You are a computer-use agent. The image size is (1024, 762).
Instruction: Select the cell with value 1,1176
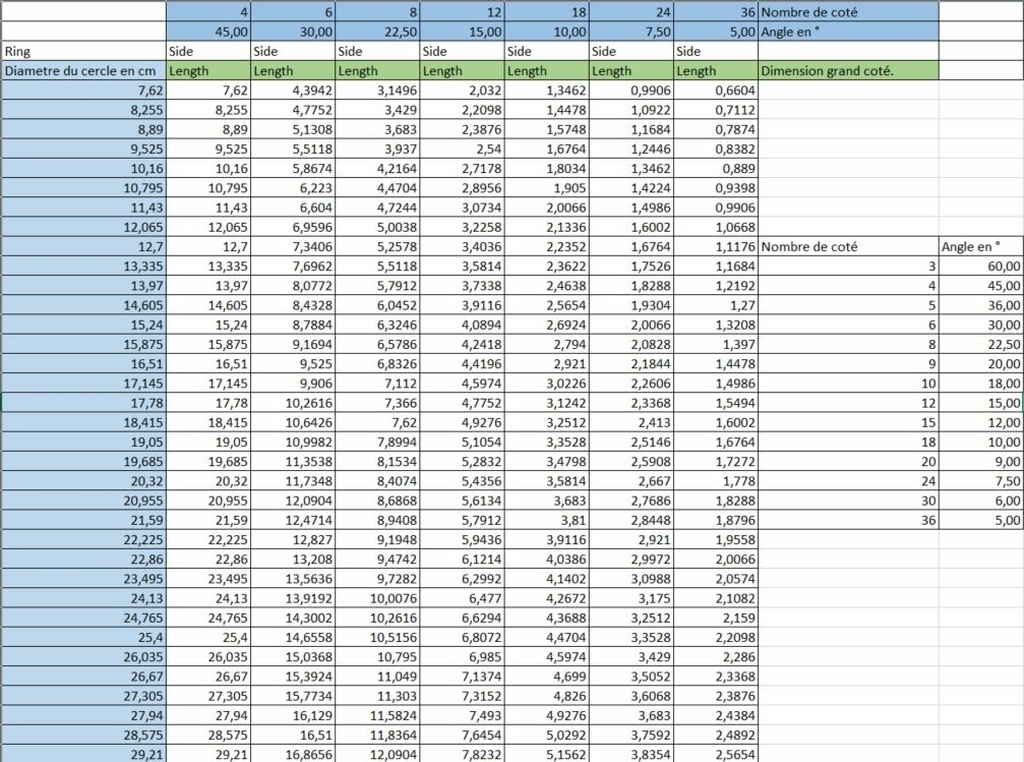716,247
